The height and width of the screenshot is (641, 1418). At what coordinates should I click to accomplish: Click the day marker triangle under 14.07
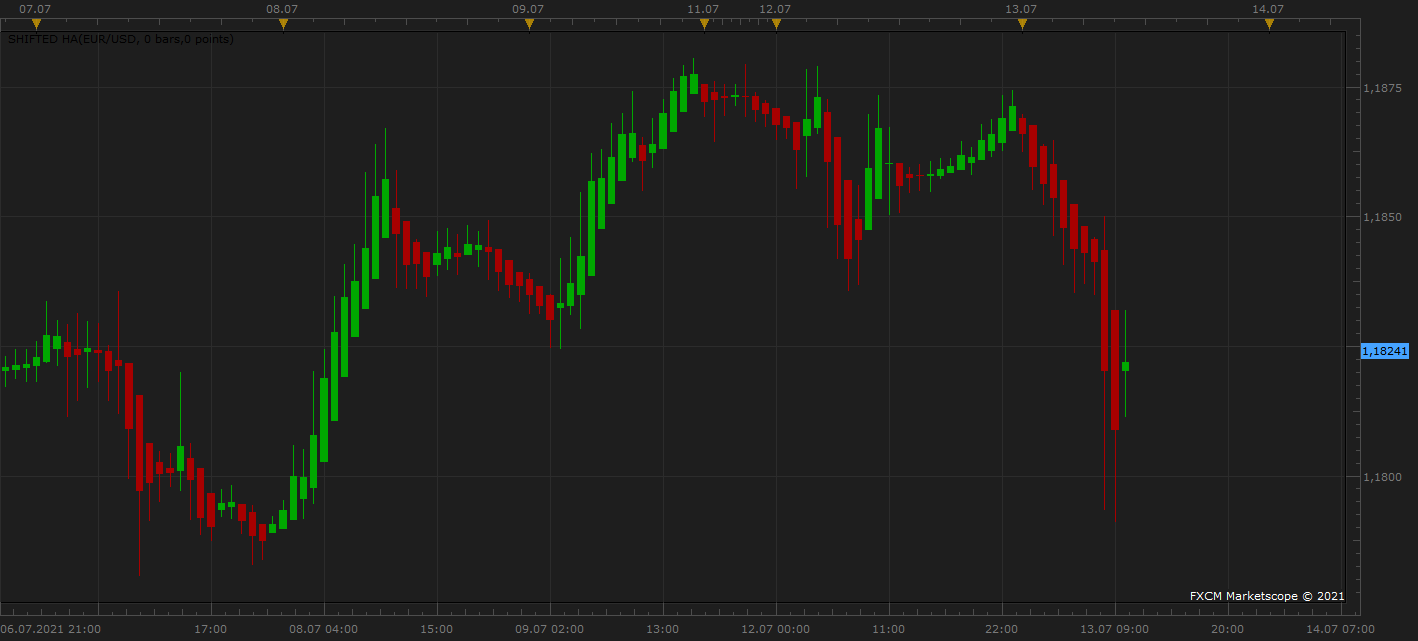point(1269,24)
